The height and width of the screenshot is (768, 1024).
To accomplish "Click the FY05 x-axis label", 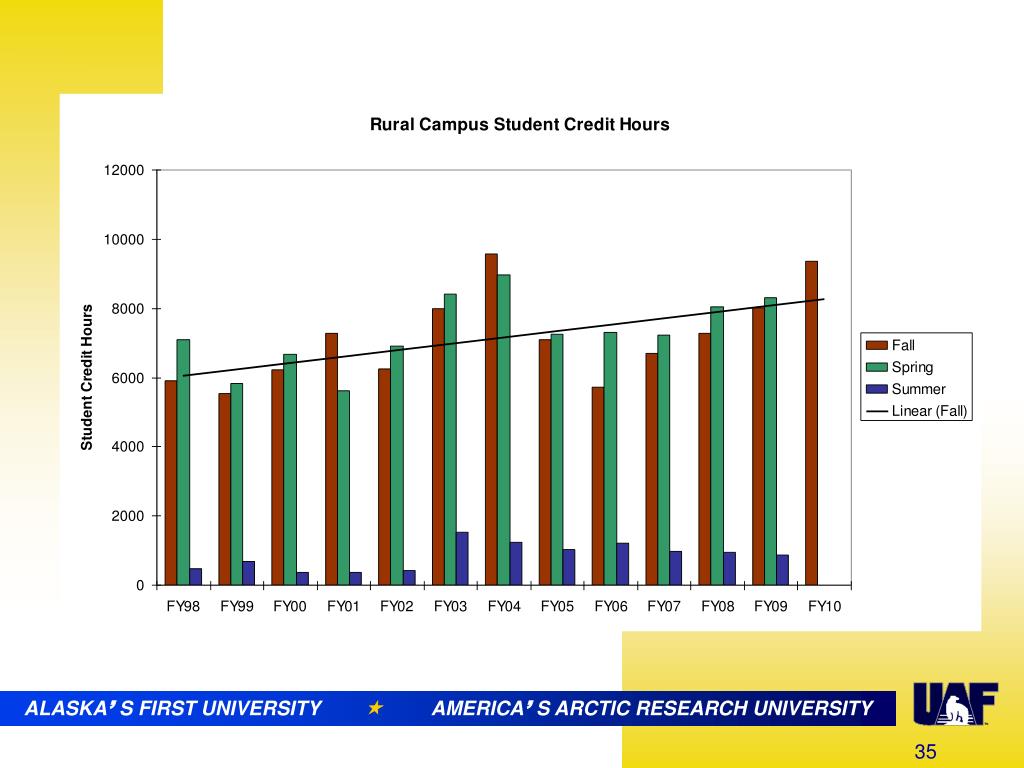I will (x=557, y=607).
